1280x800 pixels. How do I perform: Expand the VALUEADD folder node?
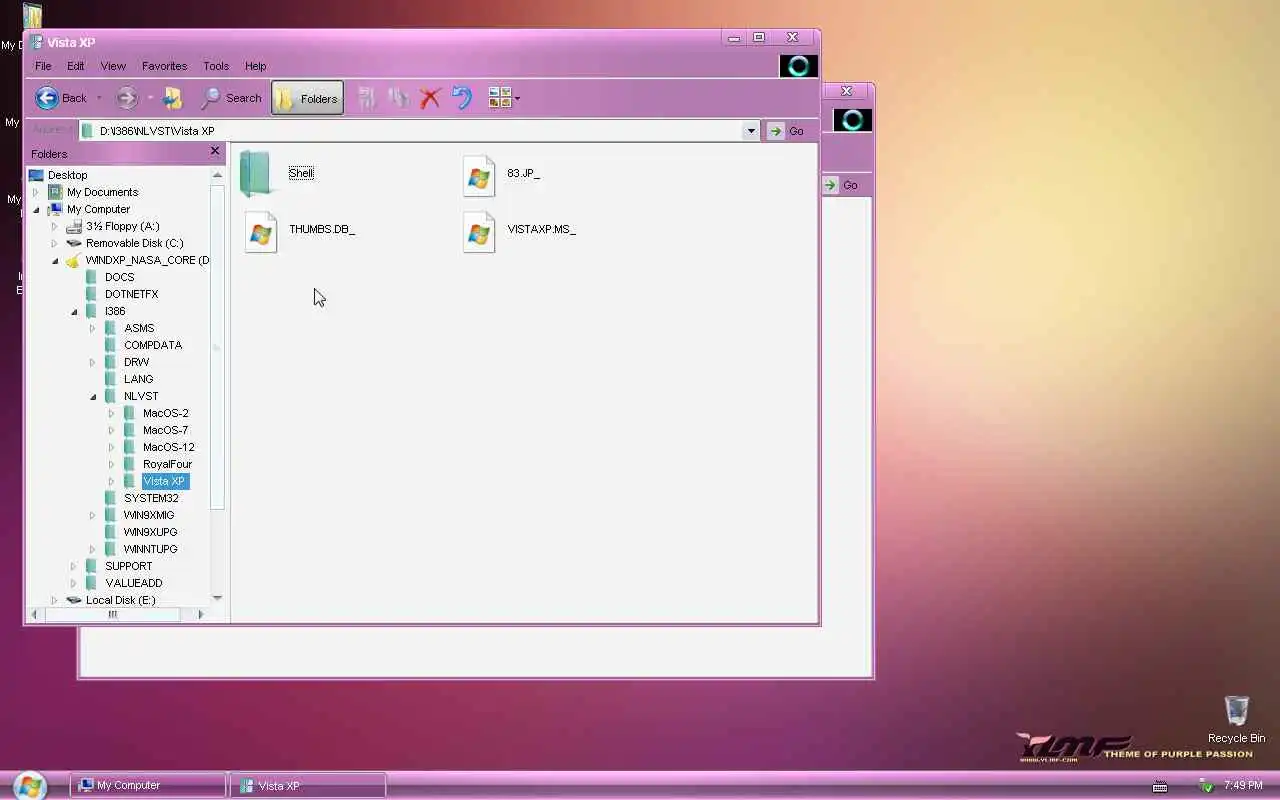74,583
